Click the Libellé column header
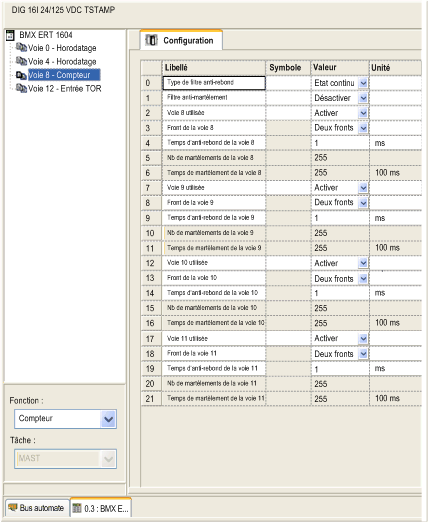 [214, 68]
